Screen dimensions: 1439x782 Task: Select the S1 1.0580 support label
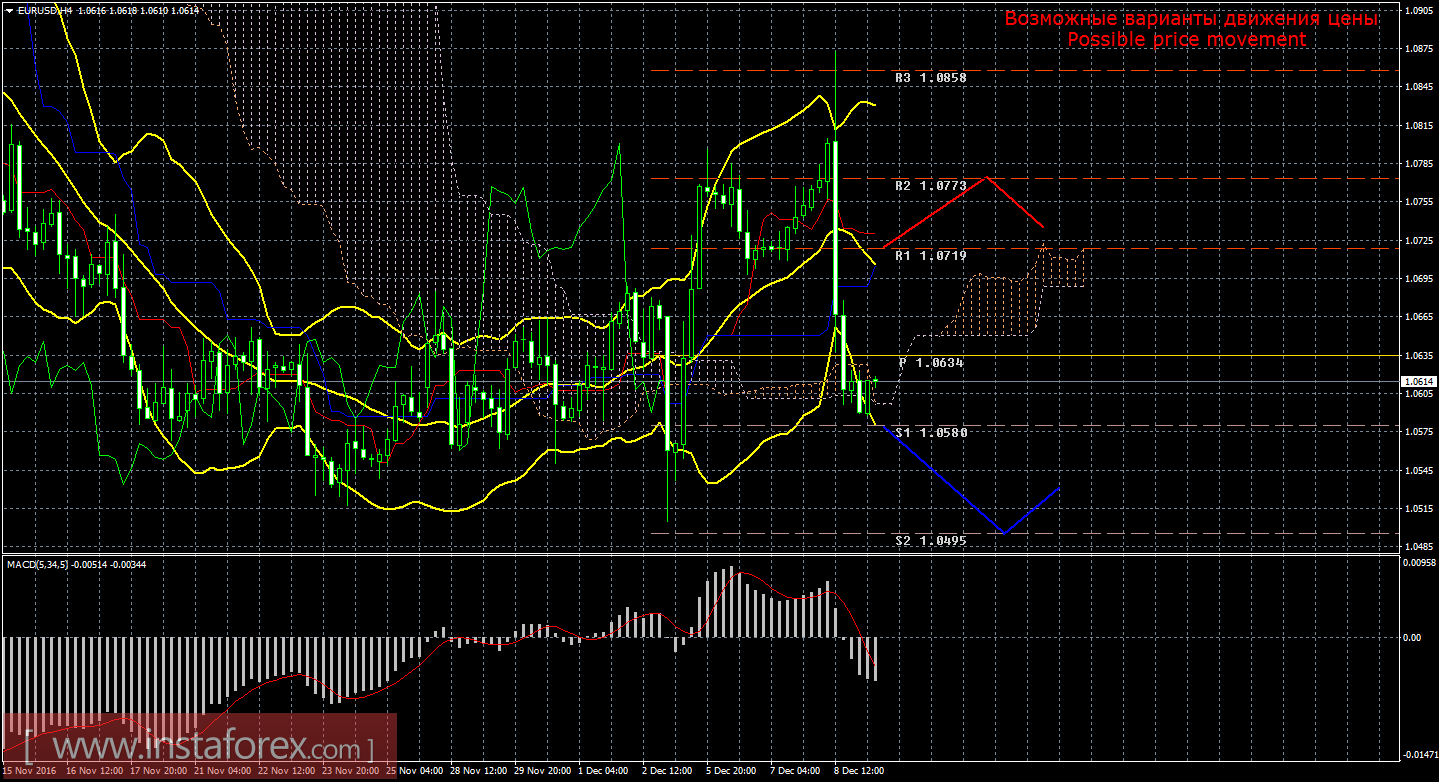point(930,432)
